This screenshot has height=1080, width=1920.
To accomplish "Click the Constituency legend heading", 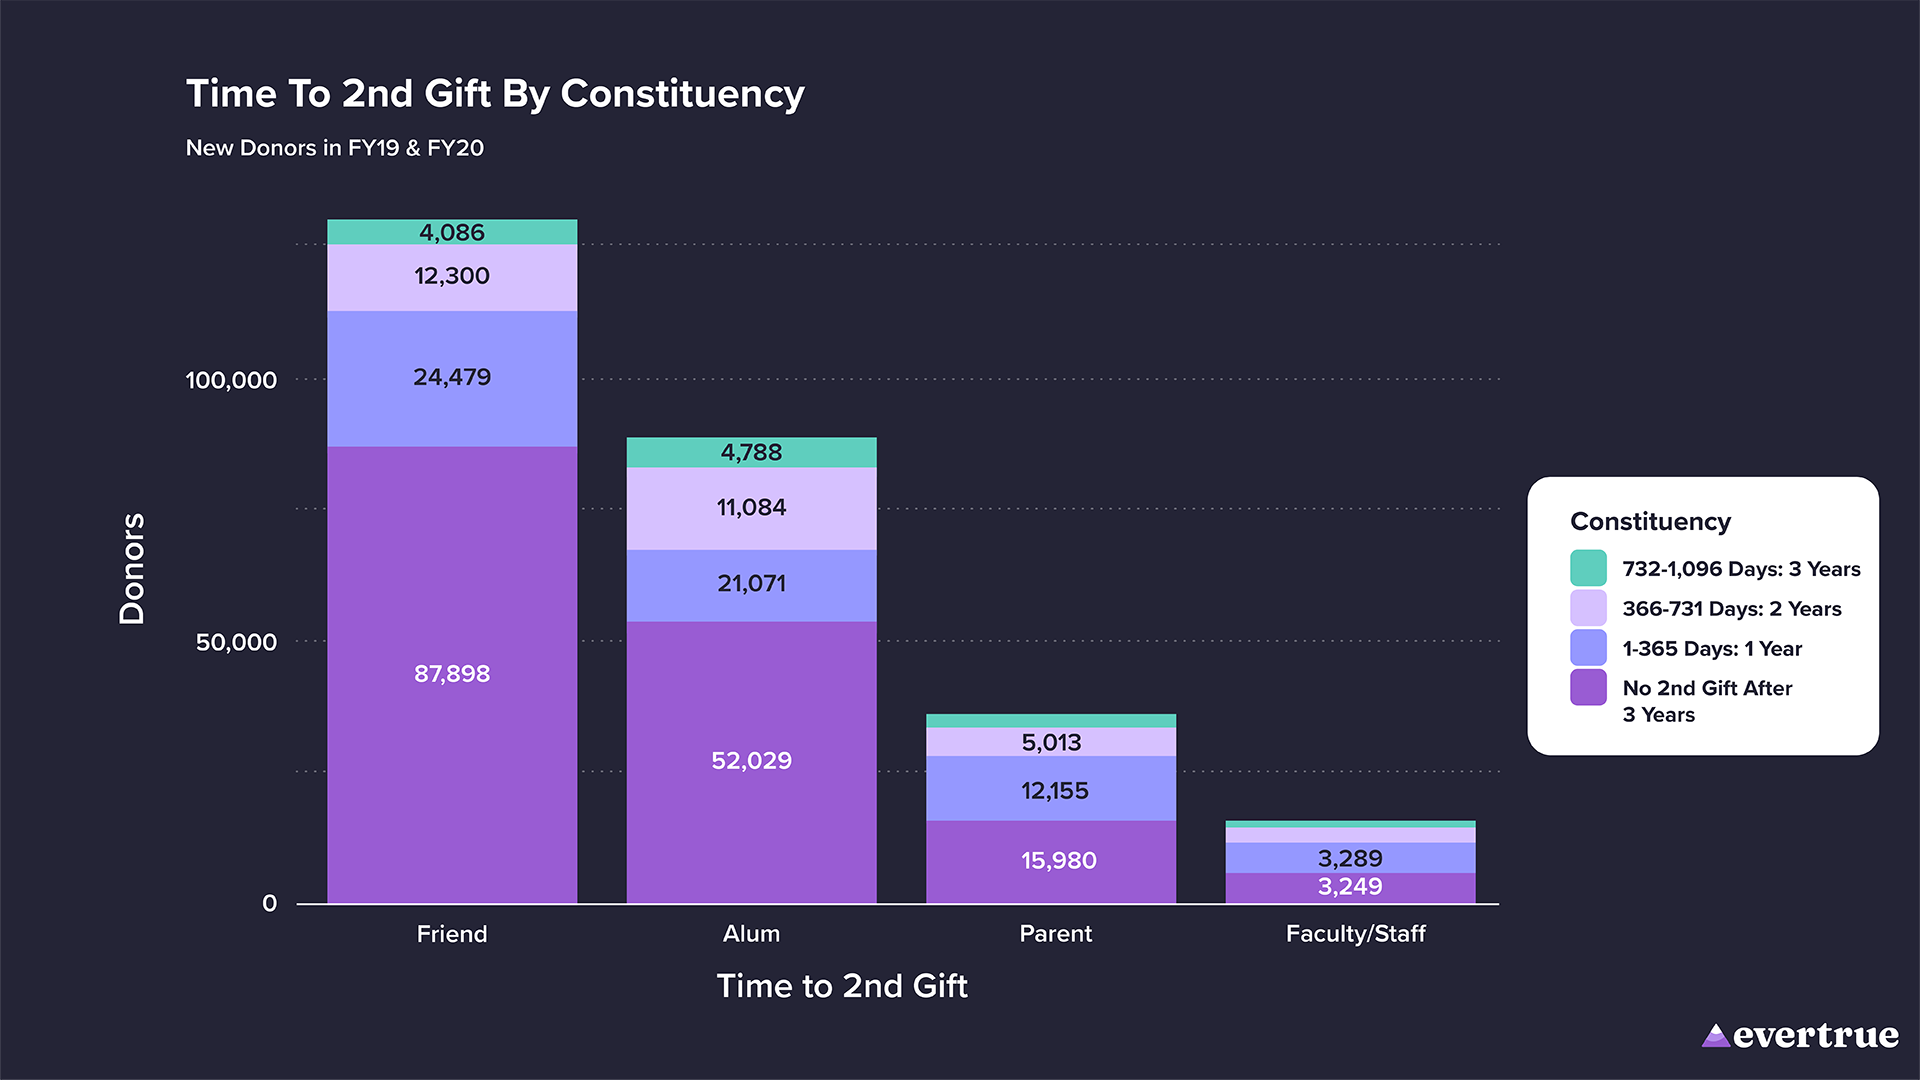I will 1650,522.
